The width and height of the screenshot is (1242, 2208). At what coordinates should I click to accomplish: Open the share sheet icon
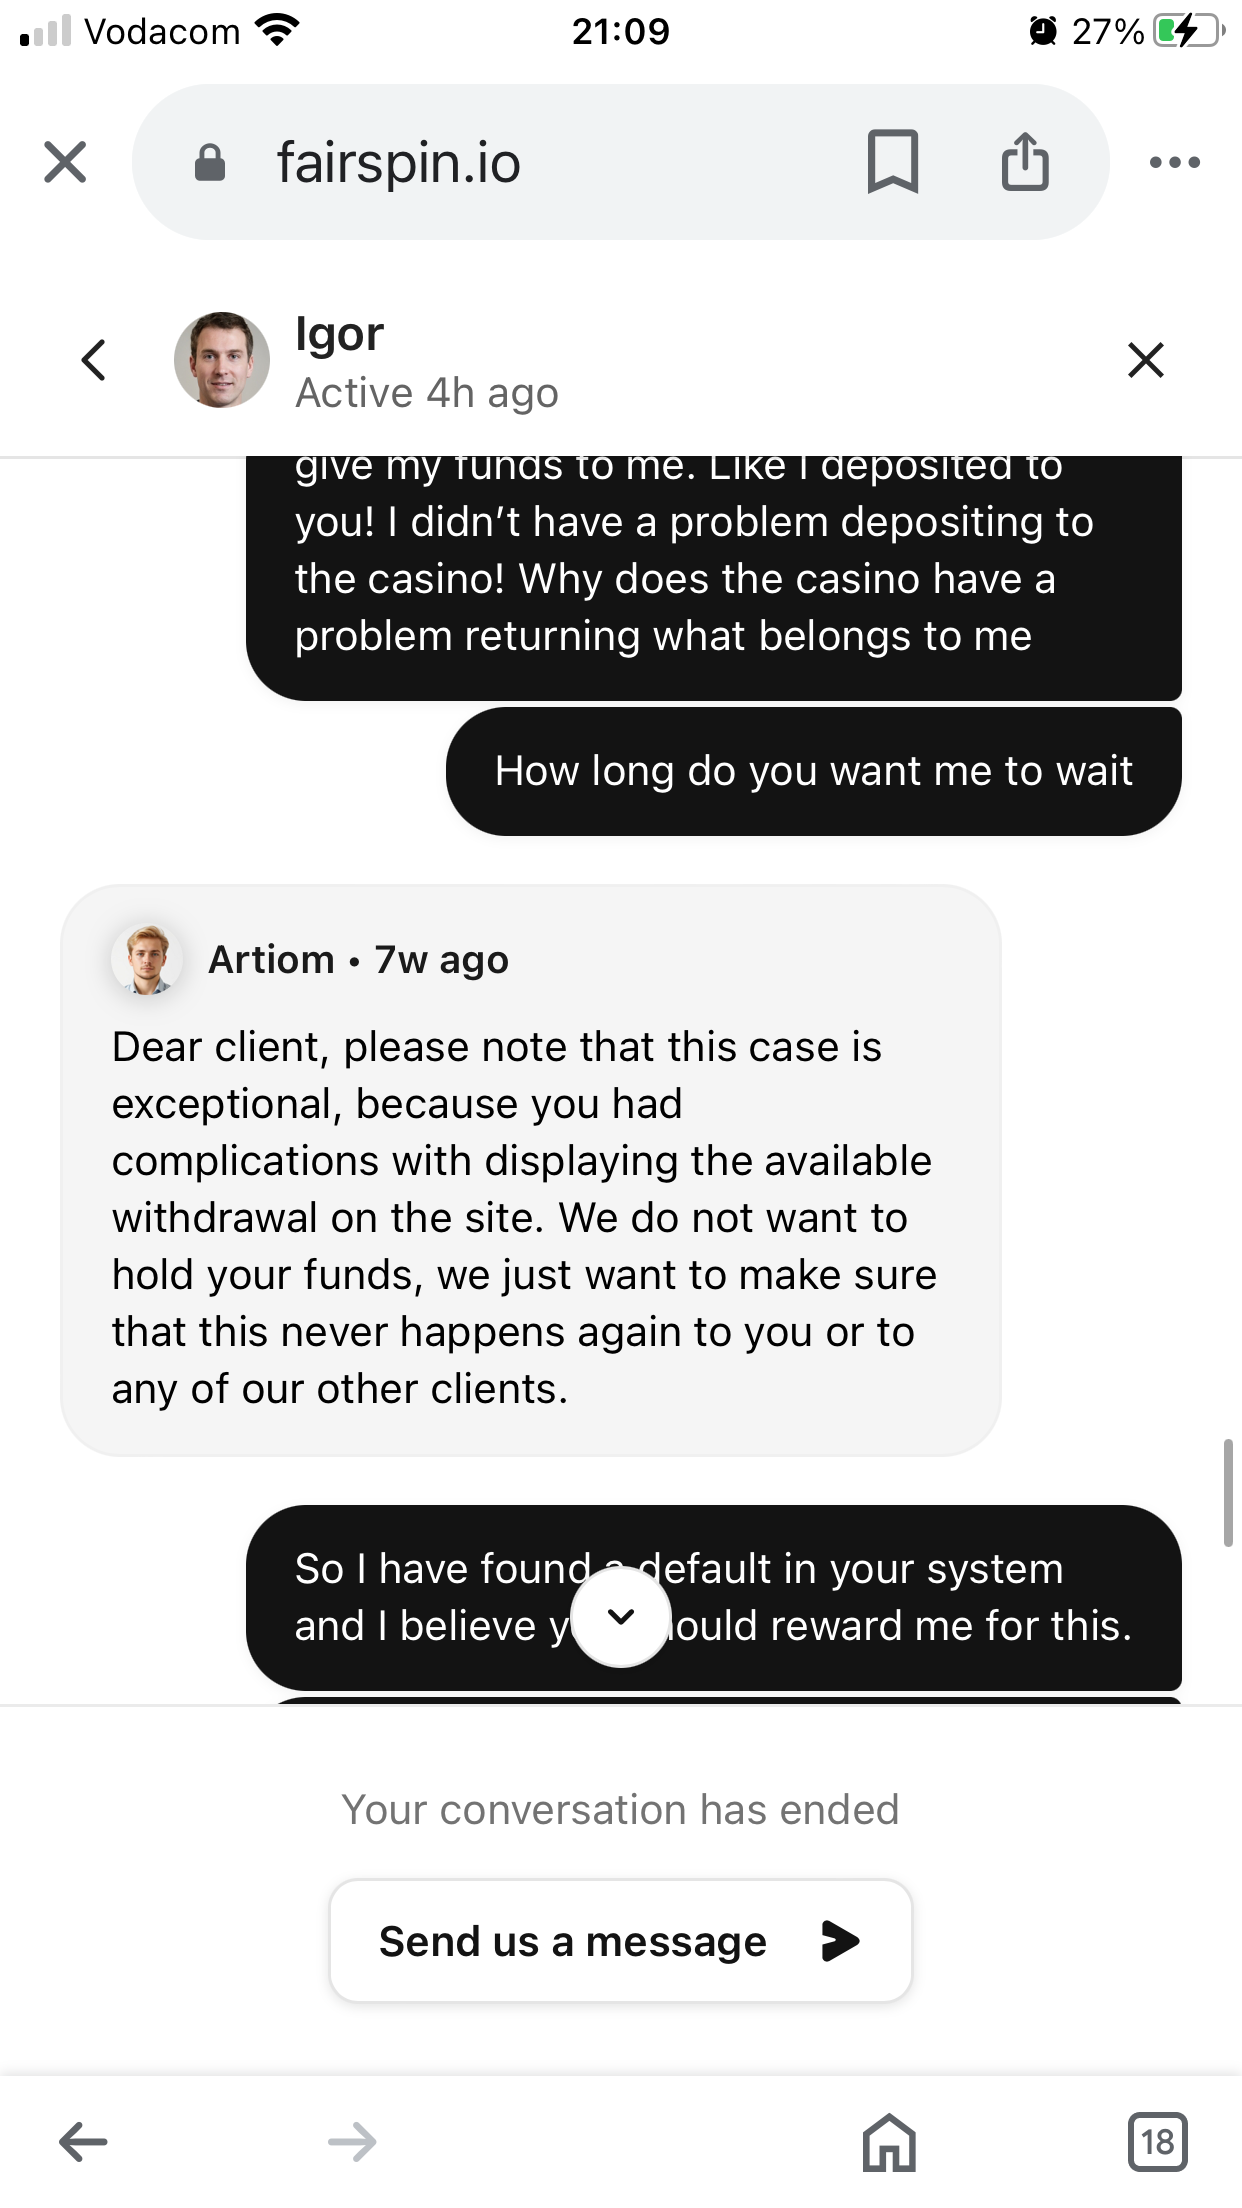(1025, 161)
